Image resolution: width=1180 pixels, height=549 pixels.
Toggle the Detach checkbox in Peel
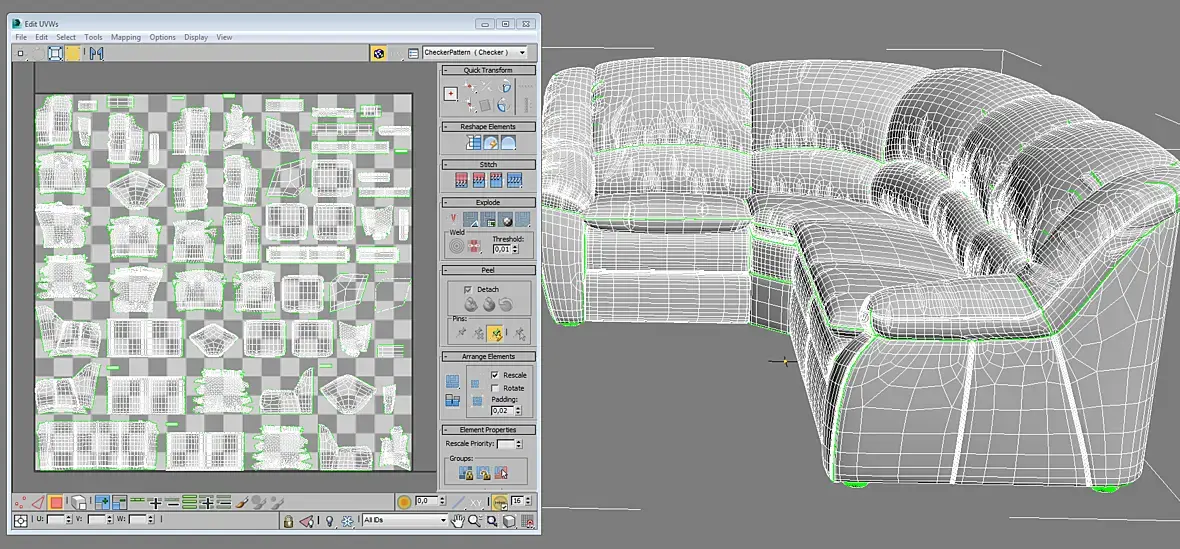467,290
